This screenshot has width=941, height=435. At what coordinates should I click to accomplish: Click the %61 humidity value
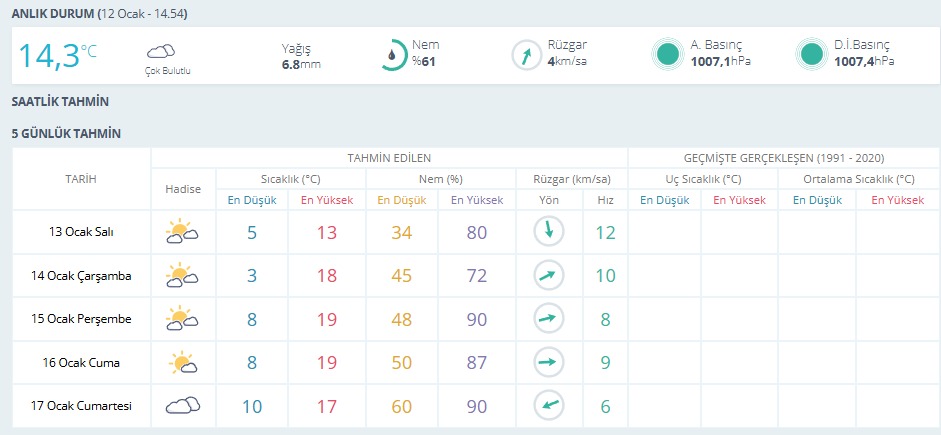pos(424,61)
